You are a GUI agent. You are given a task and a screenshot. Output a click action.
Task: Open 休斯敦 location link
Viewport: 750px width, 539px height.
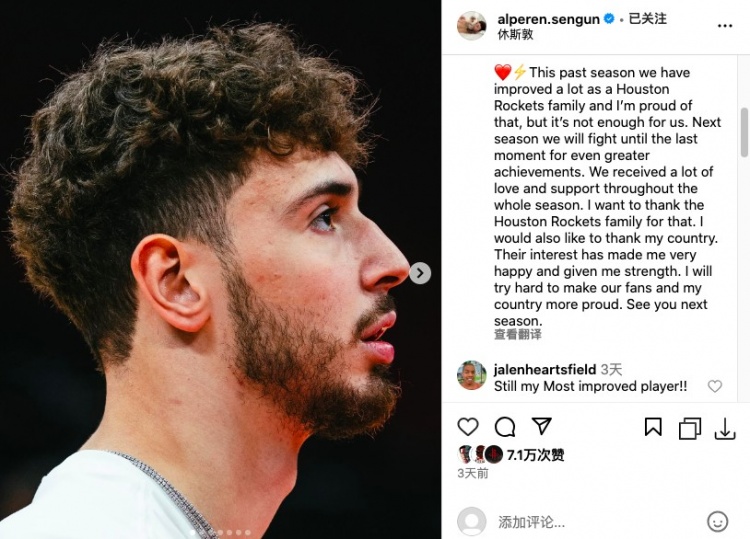pos(515,34)
